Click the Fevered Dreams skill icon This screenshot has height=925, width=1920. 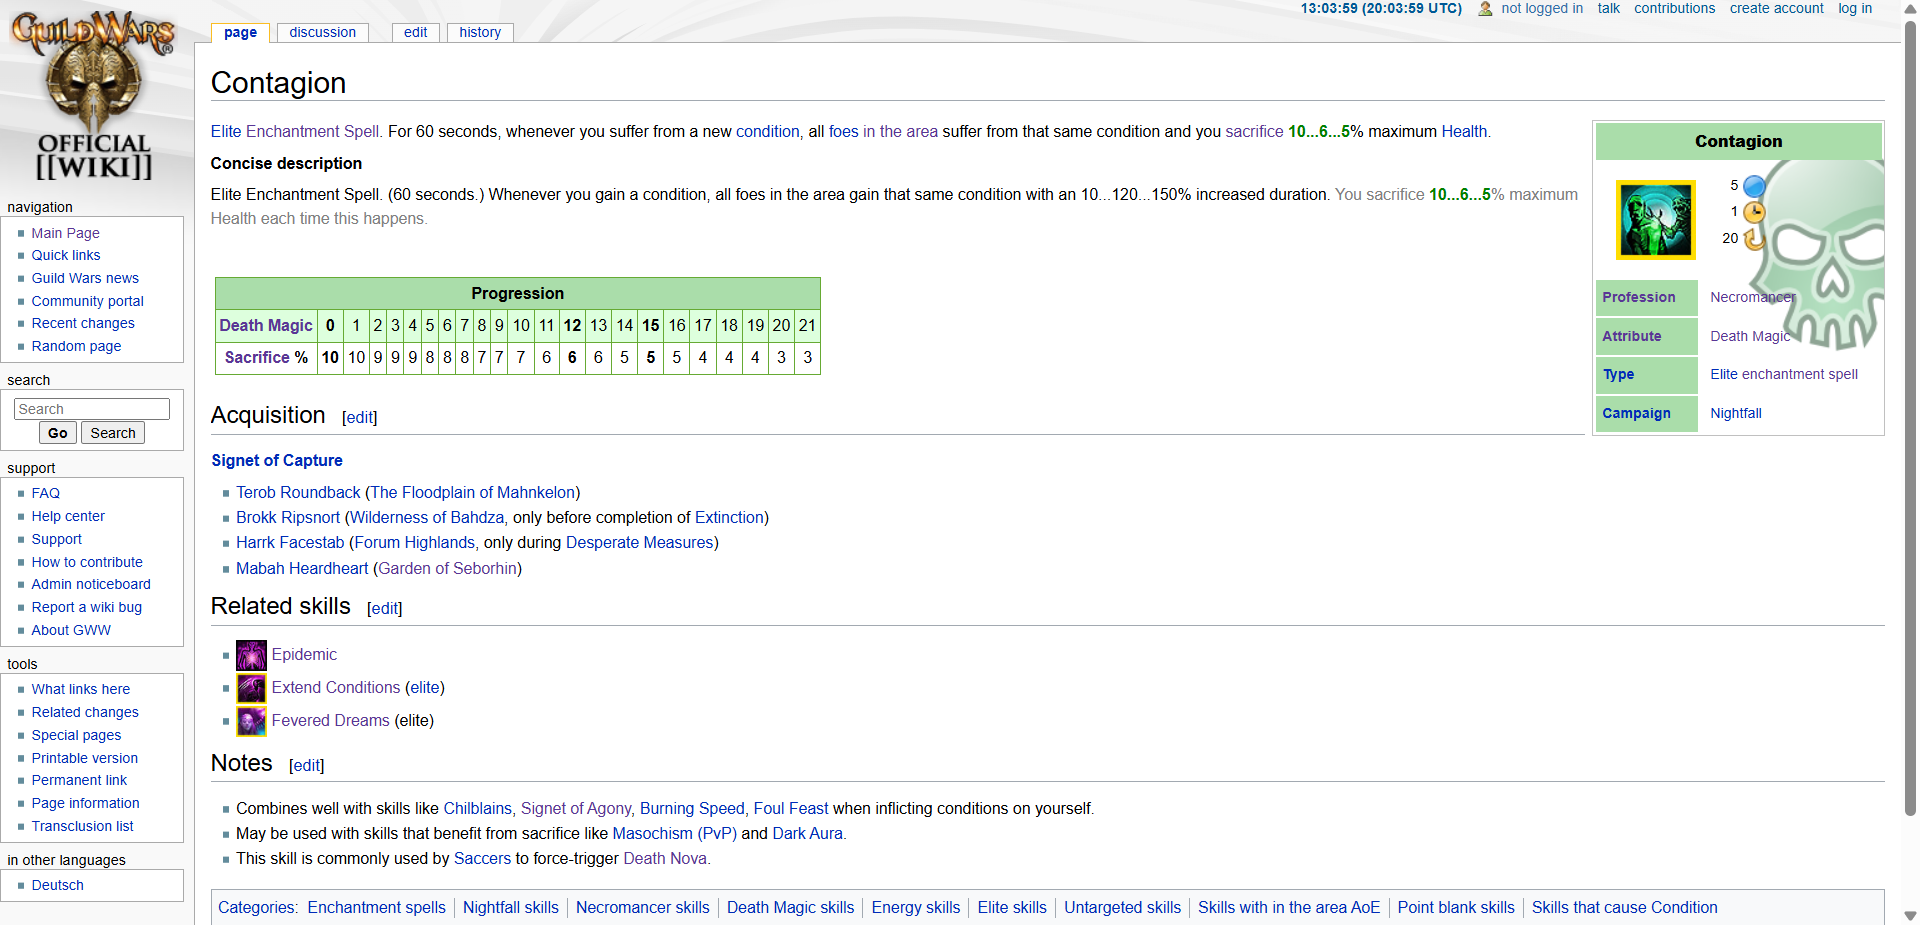tap(251, 721)
